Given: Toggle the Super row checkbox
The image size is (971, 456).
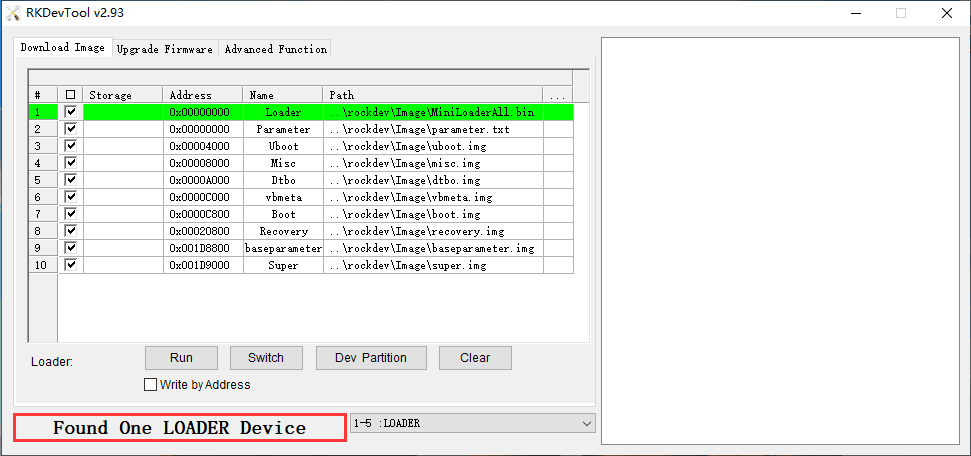Looking at the screenshot, I should point(70,265).
